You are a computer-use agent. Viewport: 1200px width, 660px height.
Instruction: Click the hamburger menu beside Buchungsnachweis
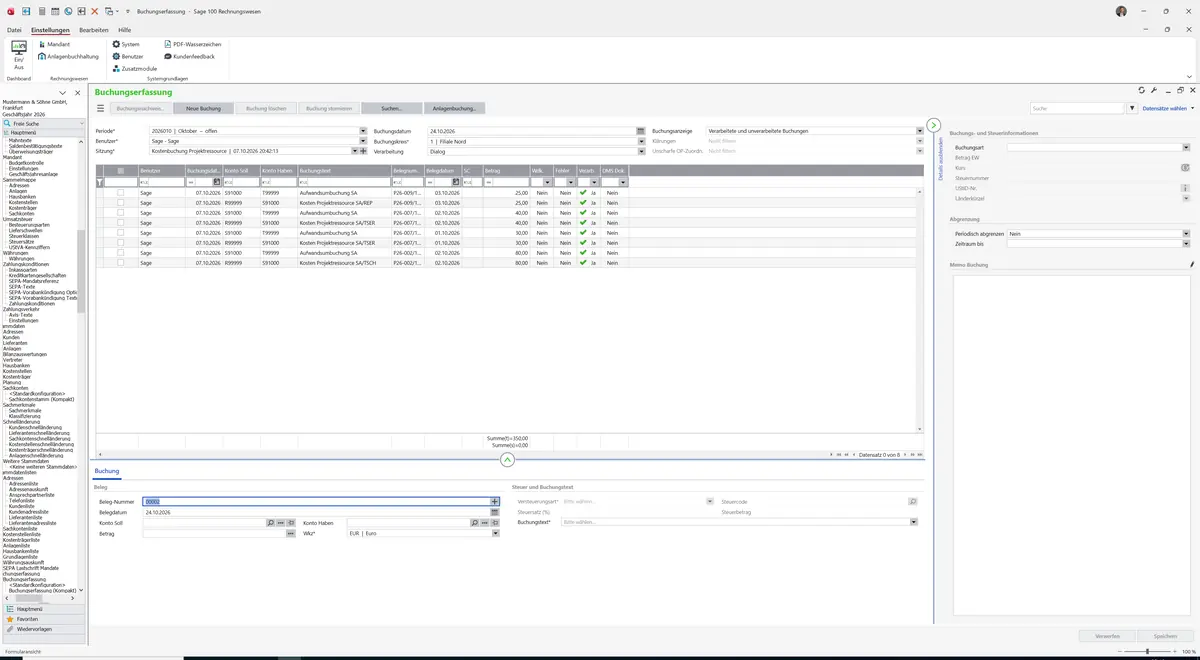(x=100, y=108)
